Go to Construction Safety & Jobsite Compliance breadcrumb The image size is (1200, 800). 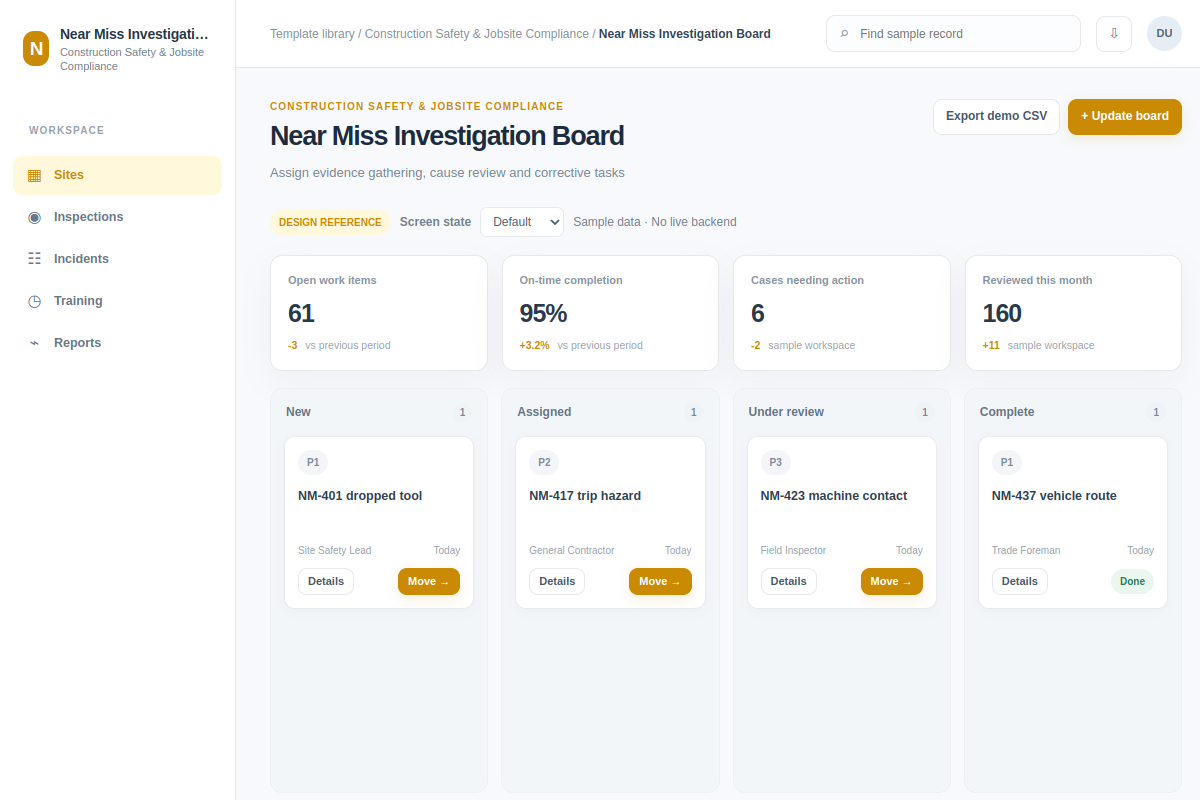pos(477,34)
